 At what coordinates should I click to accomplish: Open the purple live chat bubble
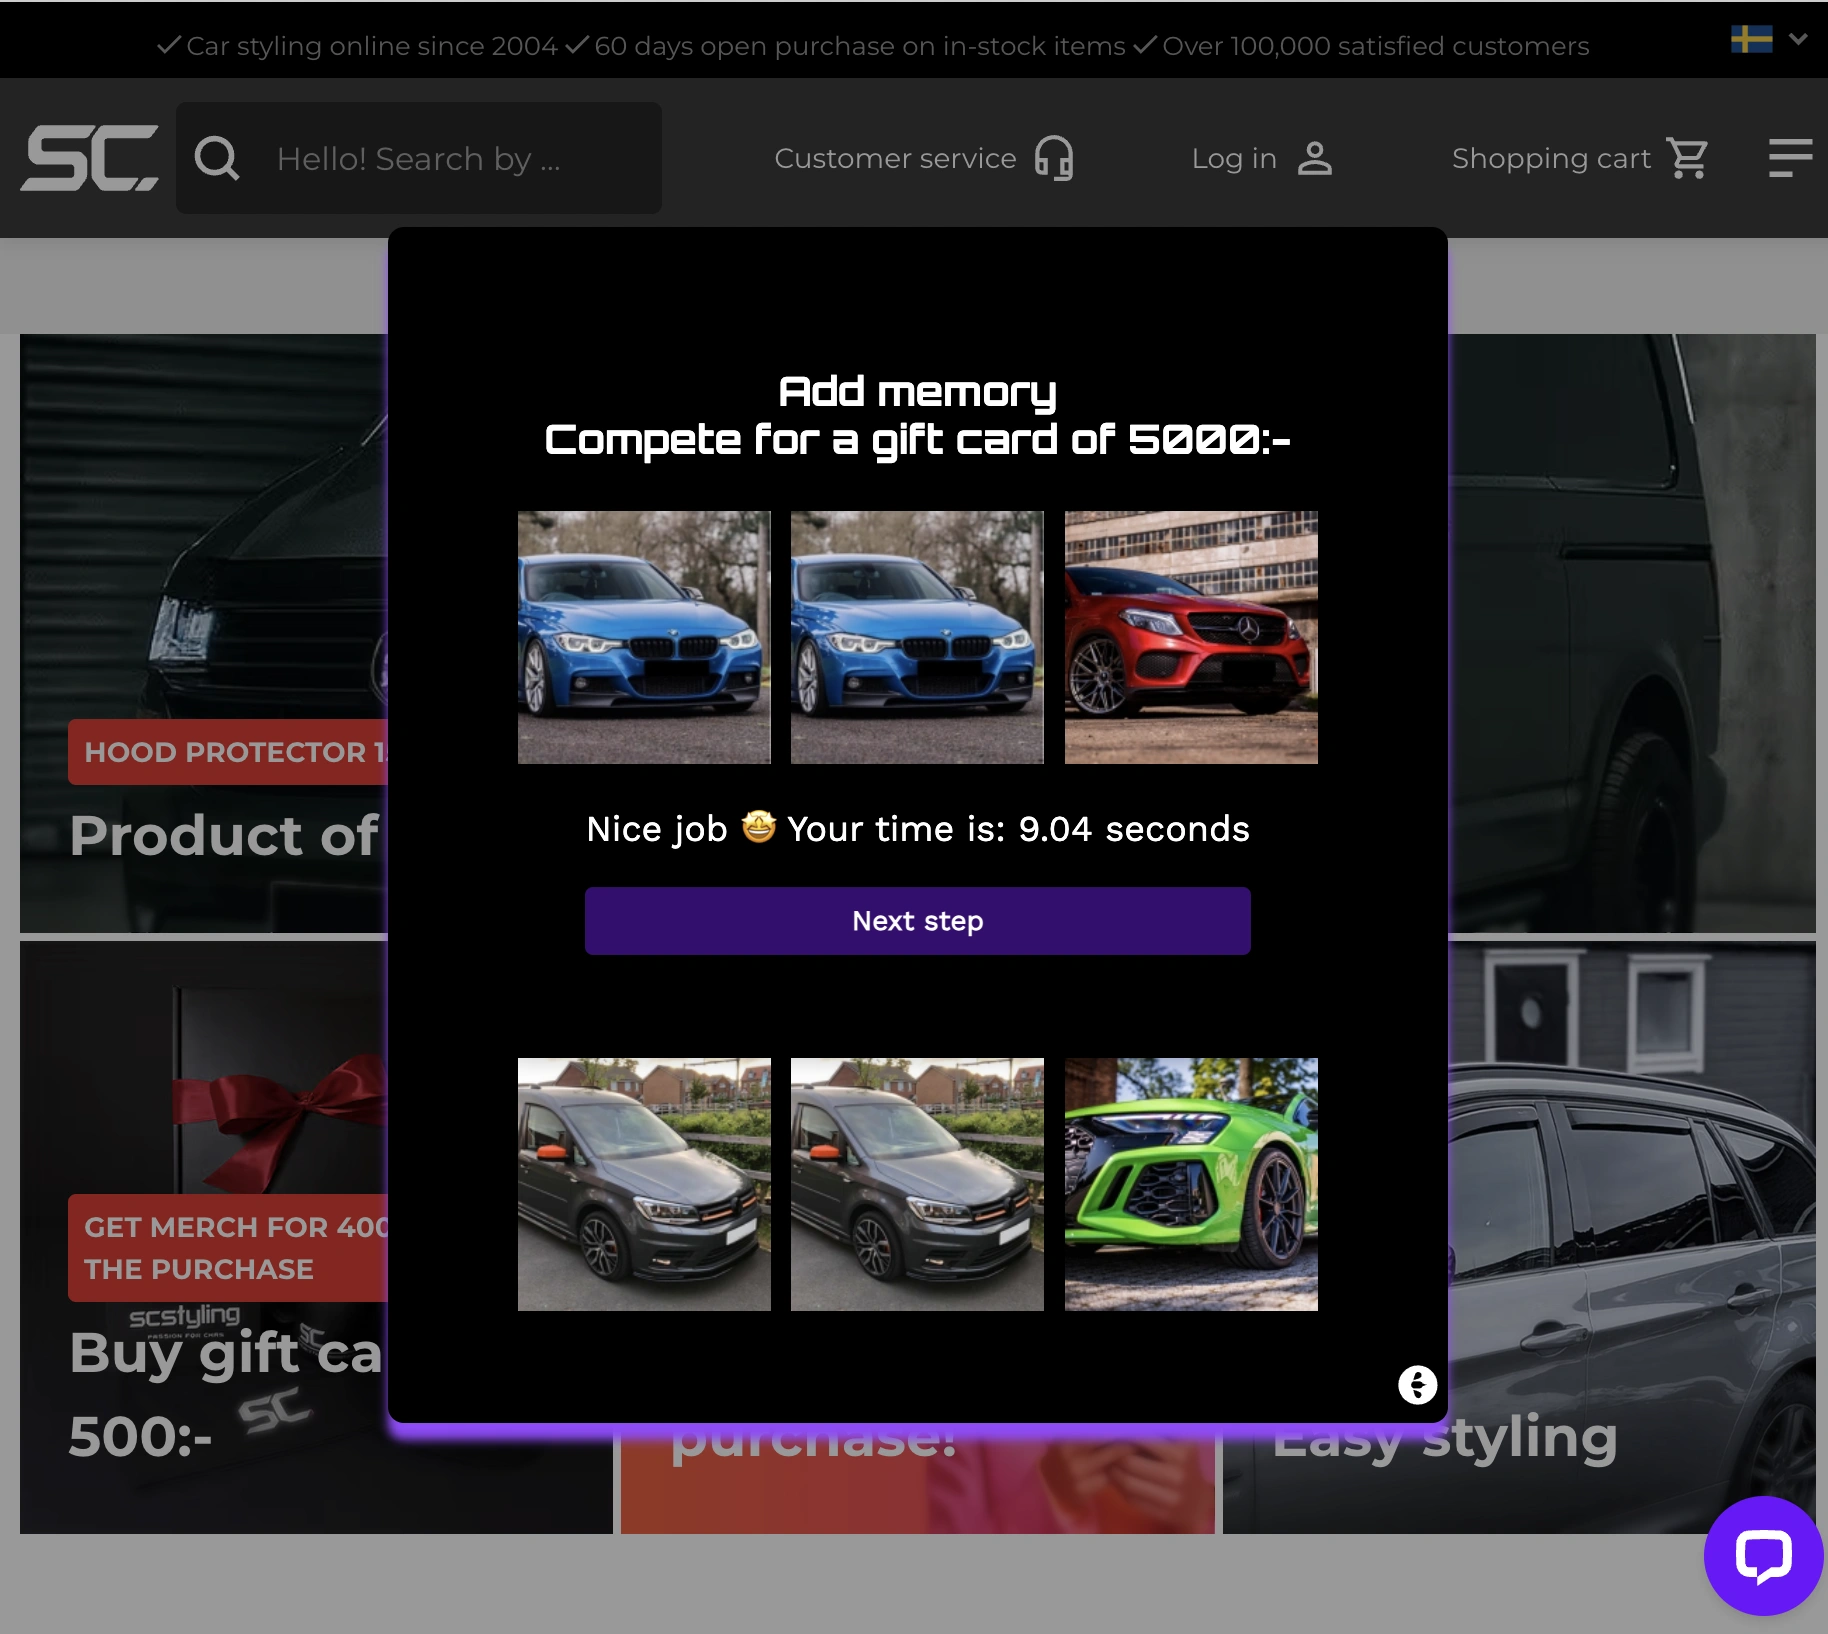point(1762,1555)
